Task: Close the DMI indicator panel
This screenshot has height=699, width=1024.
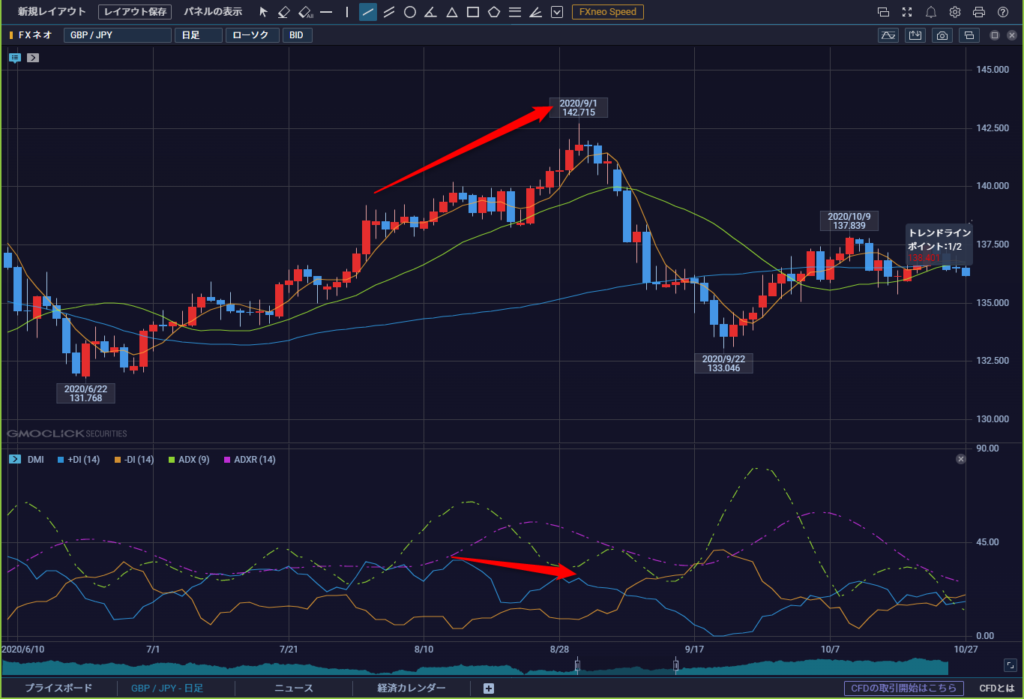Action: point(961,459)
